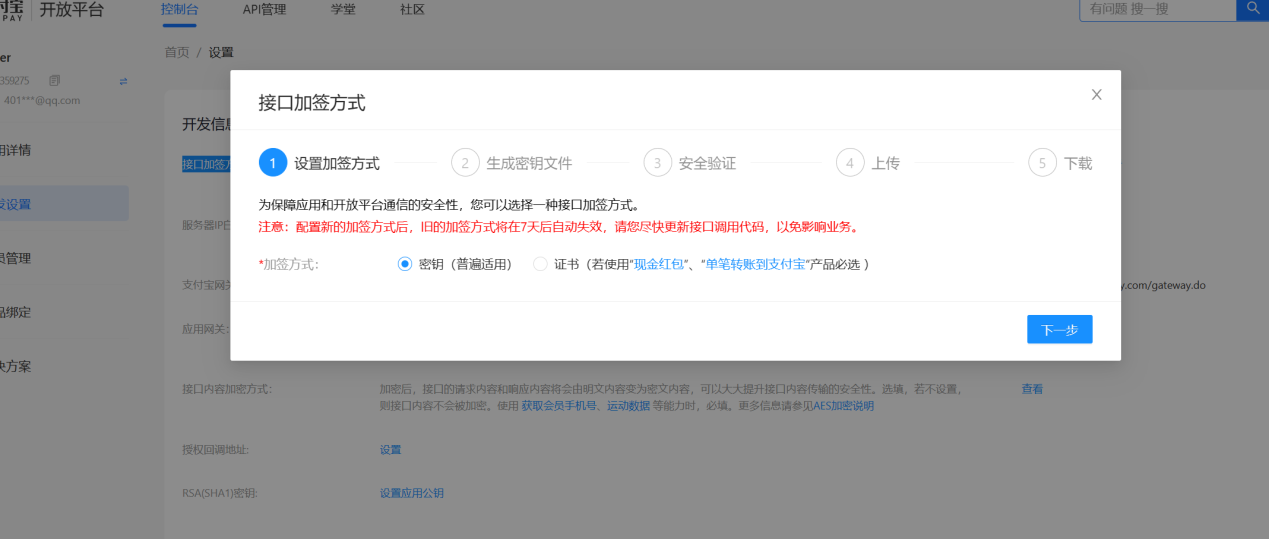Select the 密钥 (普遍适用) radio option
The height and width of the screenshot is (539, 1269).
pos(405,264)
